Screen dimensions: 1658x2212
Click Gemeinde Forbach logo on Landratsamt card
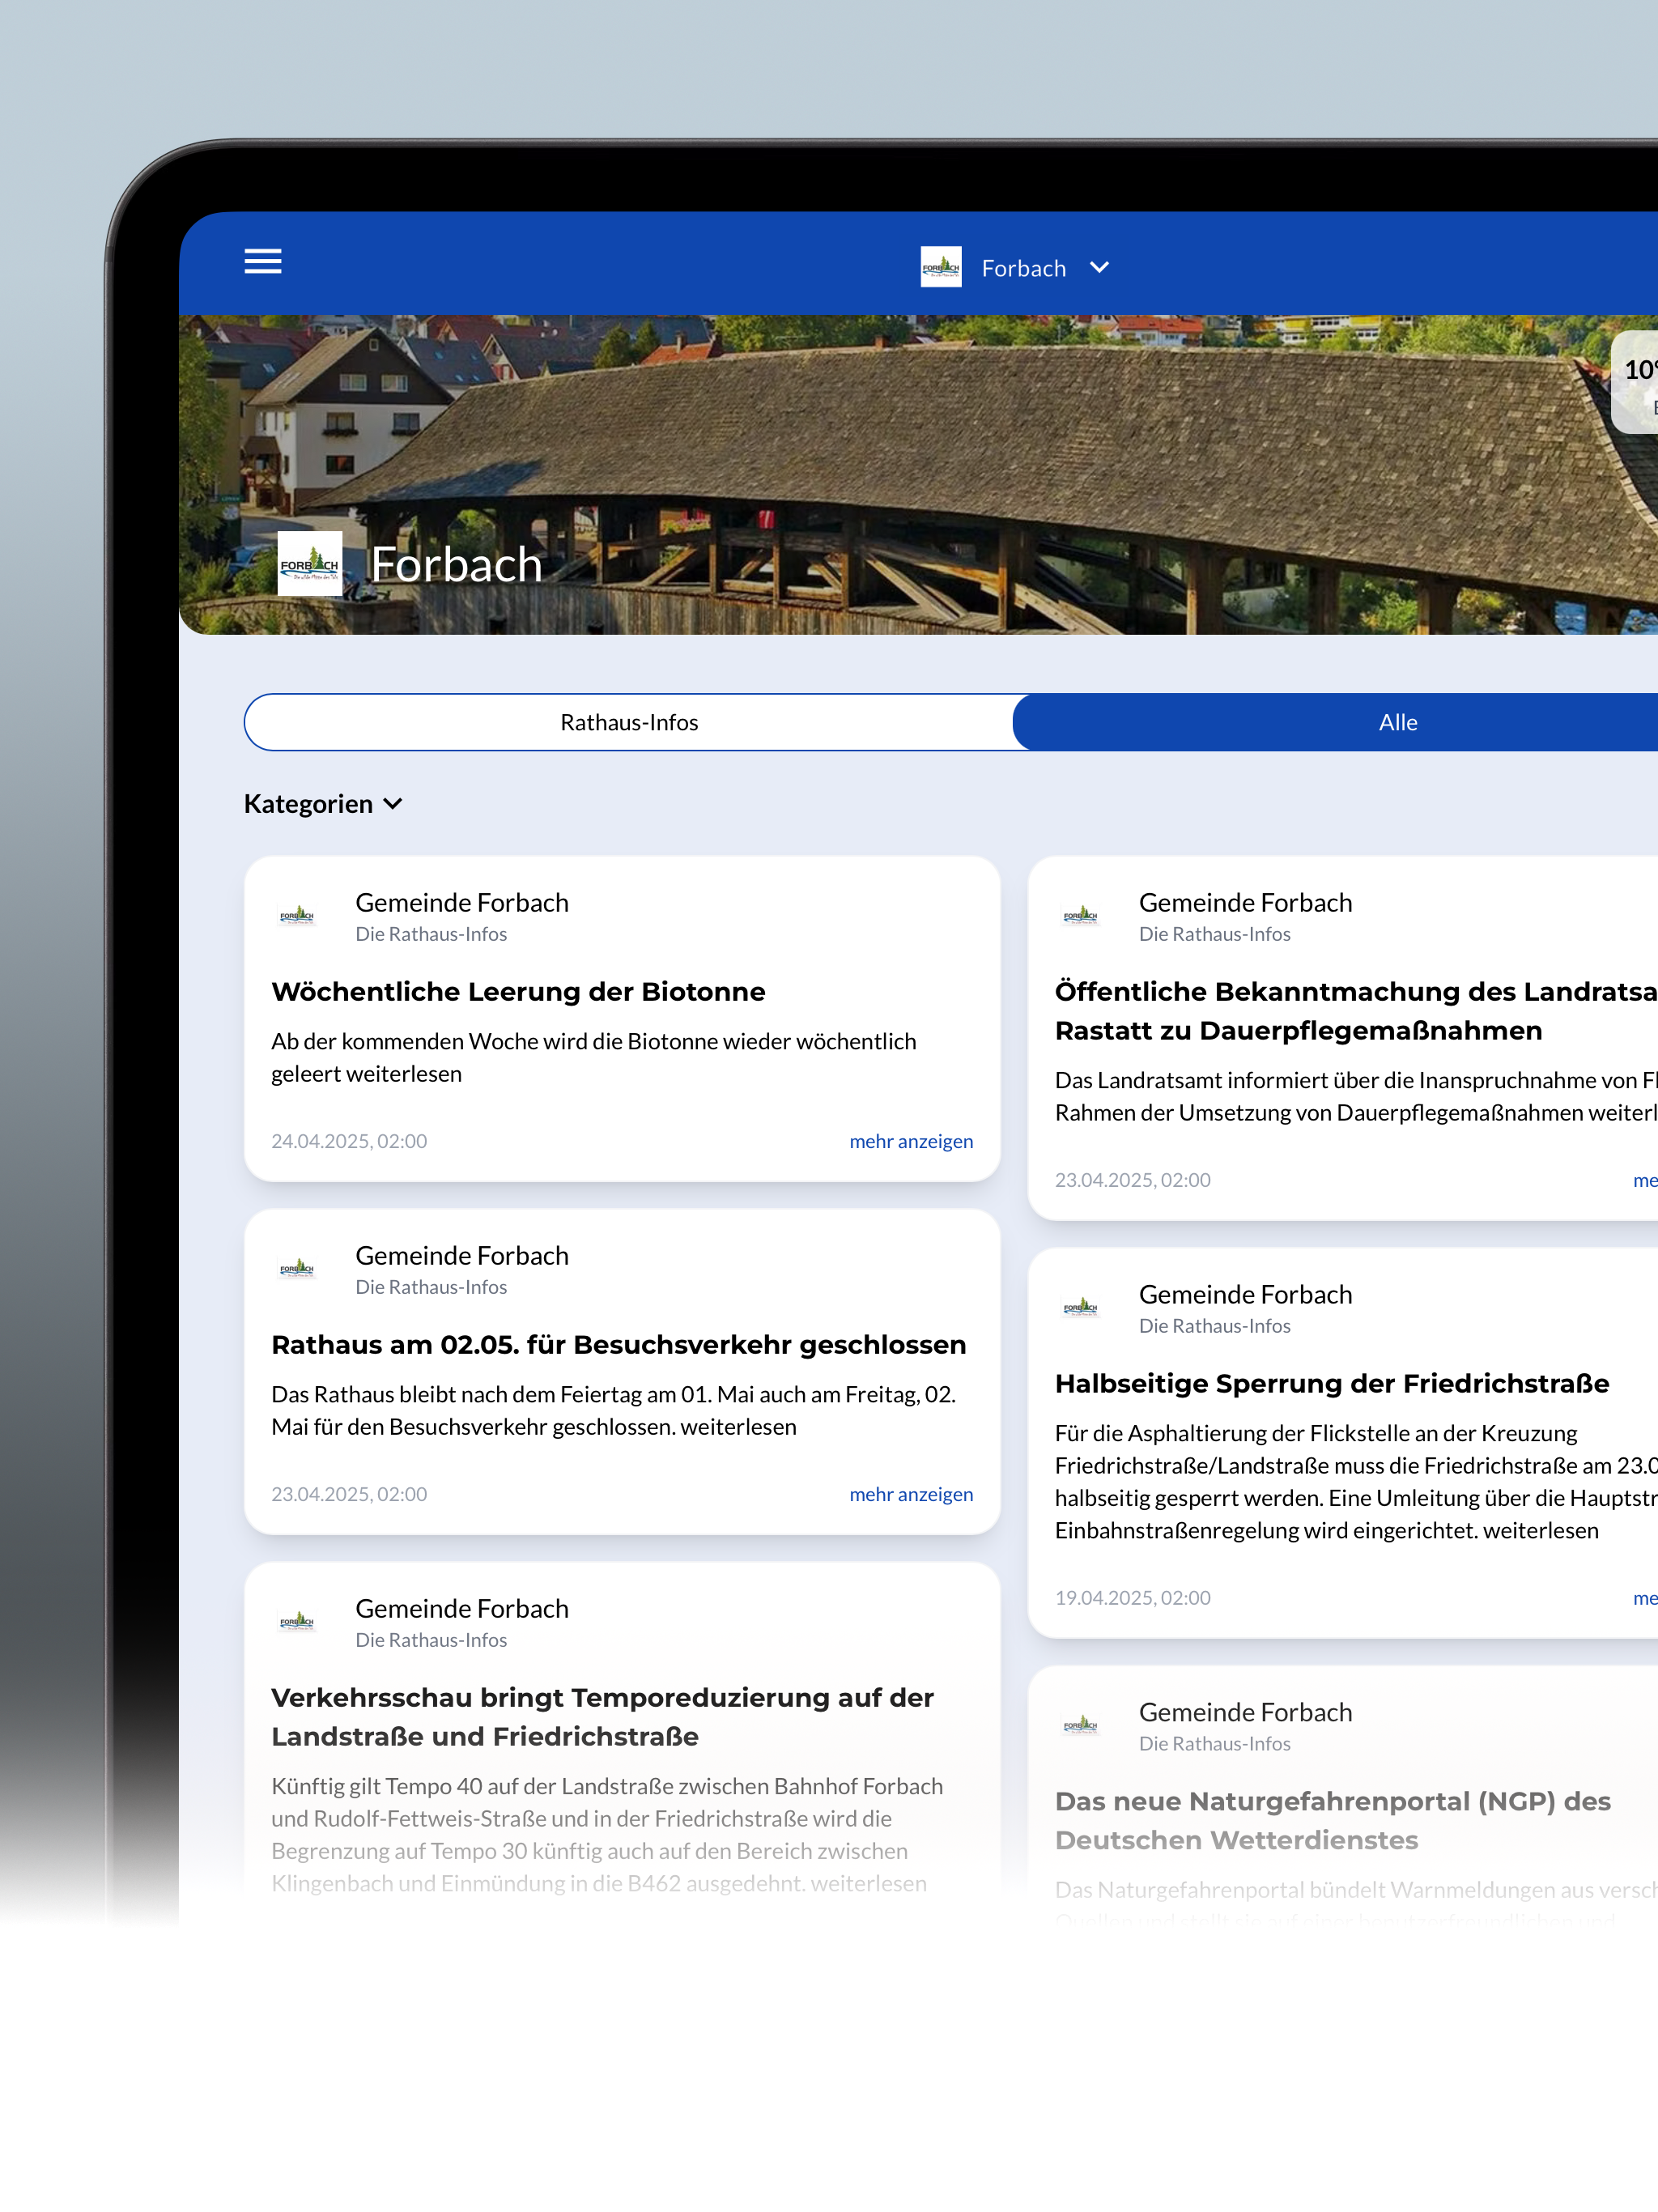(x=1081, y=916)
